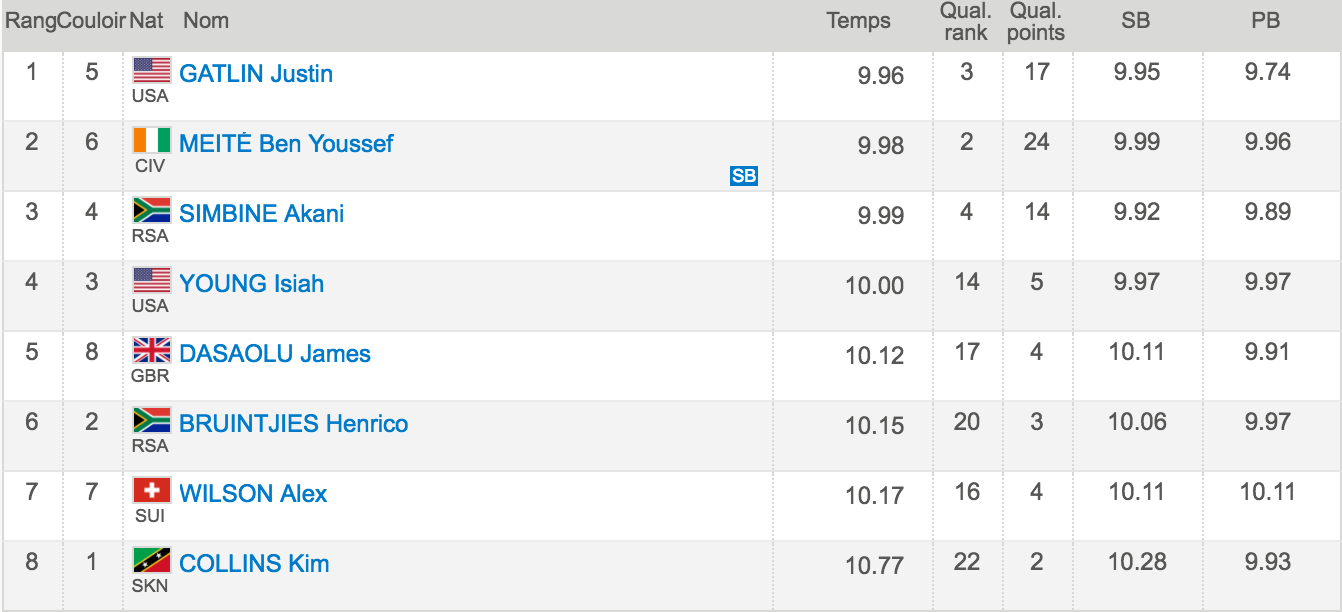Click the PB column header
This screenshot has width=1342, height=612.
point(1266,21)
